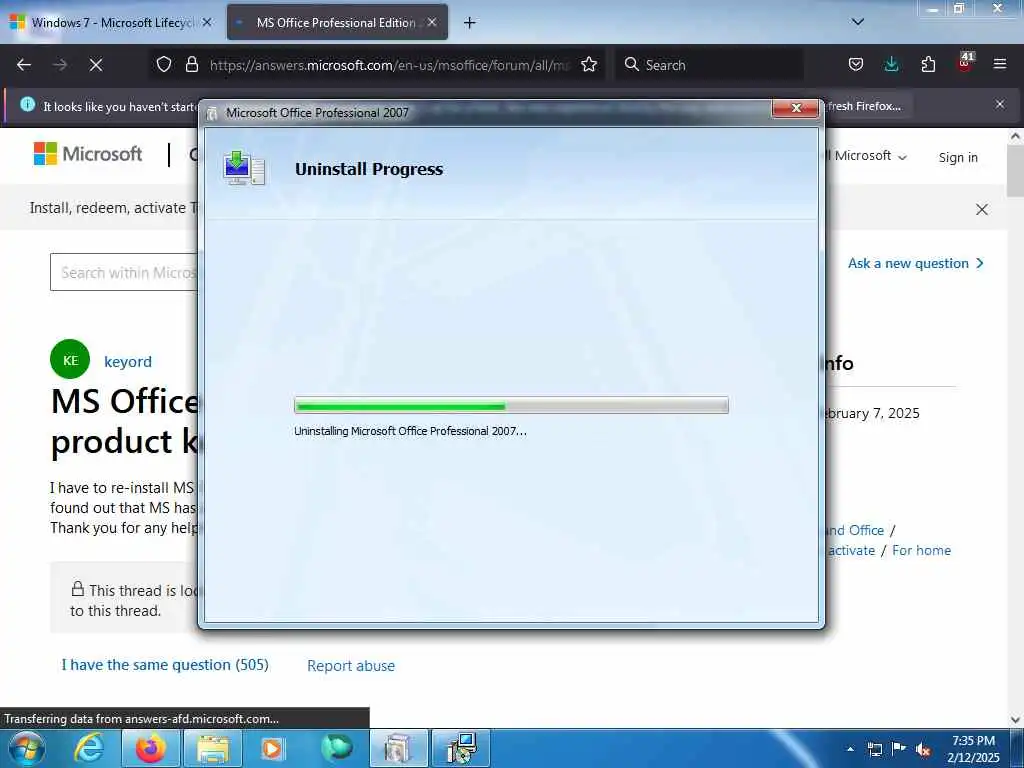
Task: Click the uninstall progress bar
Action: pyautogui.click(x=511, y=406)
